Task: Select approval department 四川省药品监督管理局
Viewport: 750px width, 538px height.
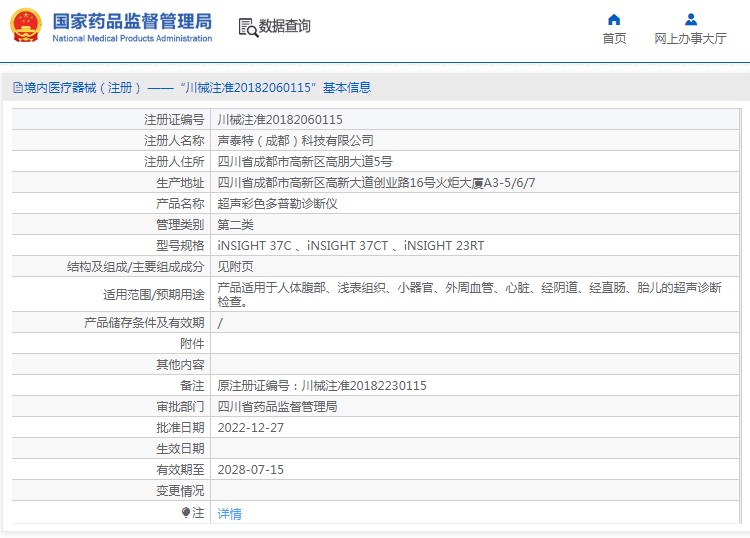Action: pos(277,406)
